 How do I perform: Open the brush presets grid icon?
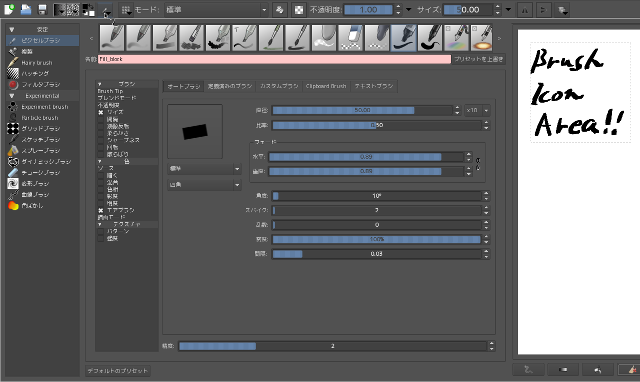pyautogui.click(x=127, y=10)
